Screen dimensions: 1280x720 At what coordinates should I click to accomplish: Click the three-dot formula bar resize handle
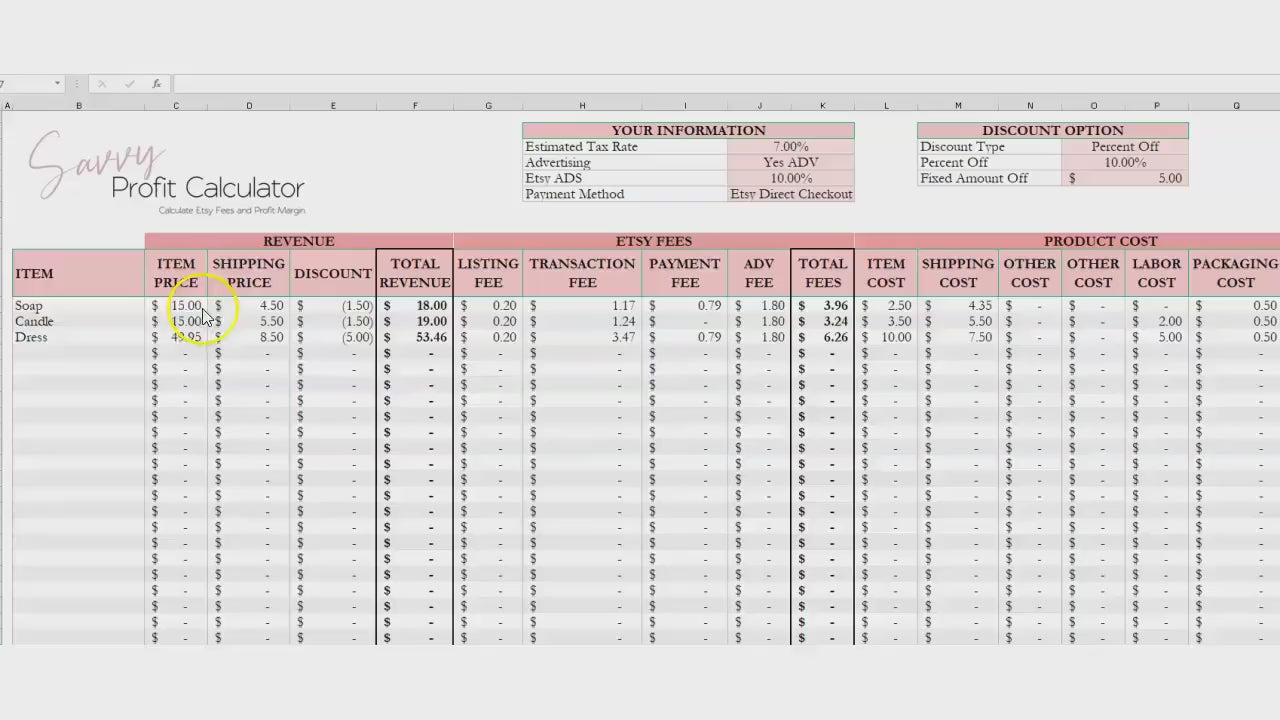click(x=78, y=84)
